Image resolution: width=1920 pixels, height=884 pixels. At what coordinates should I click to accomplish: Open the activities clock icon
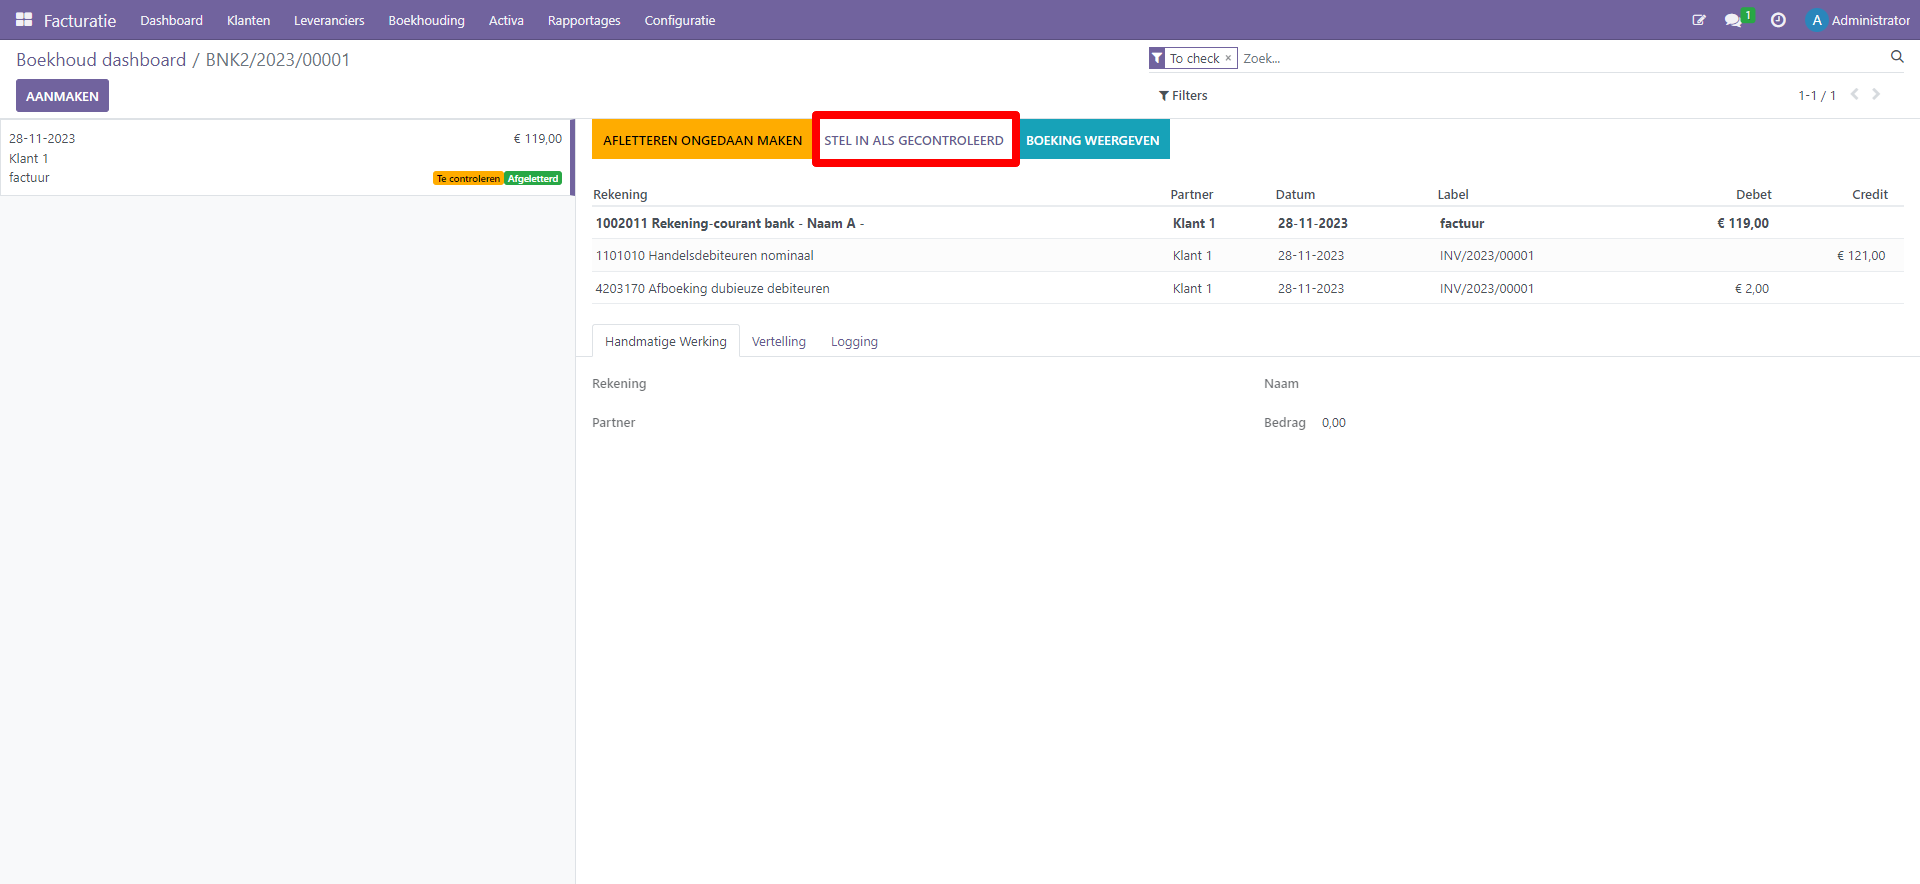1778,20
